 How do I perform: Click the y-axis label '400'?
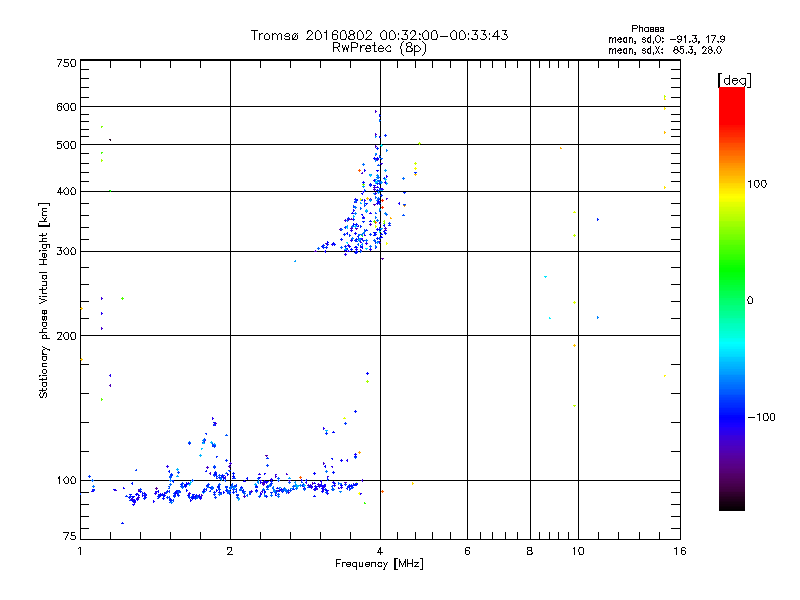(67, 191)
